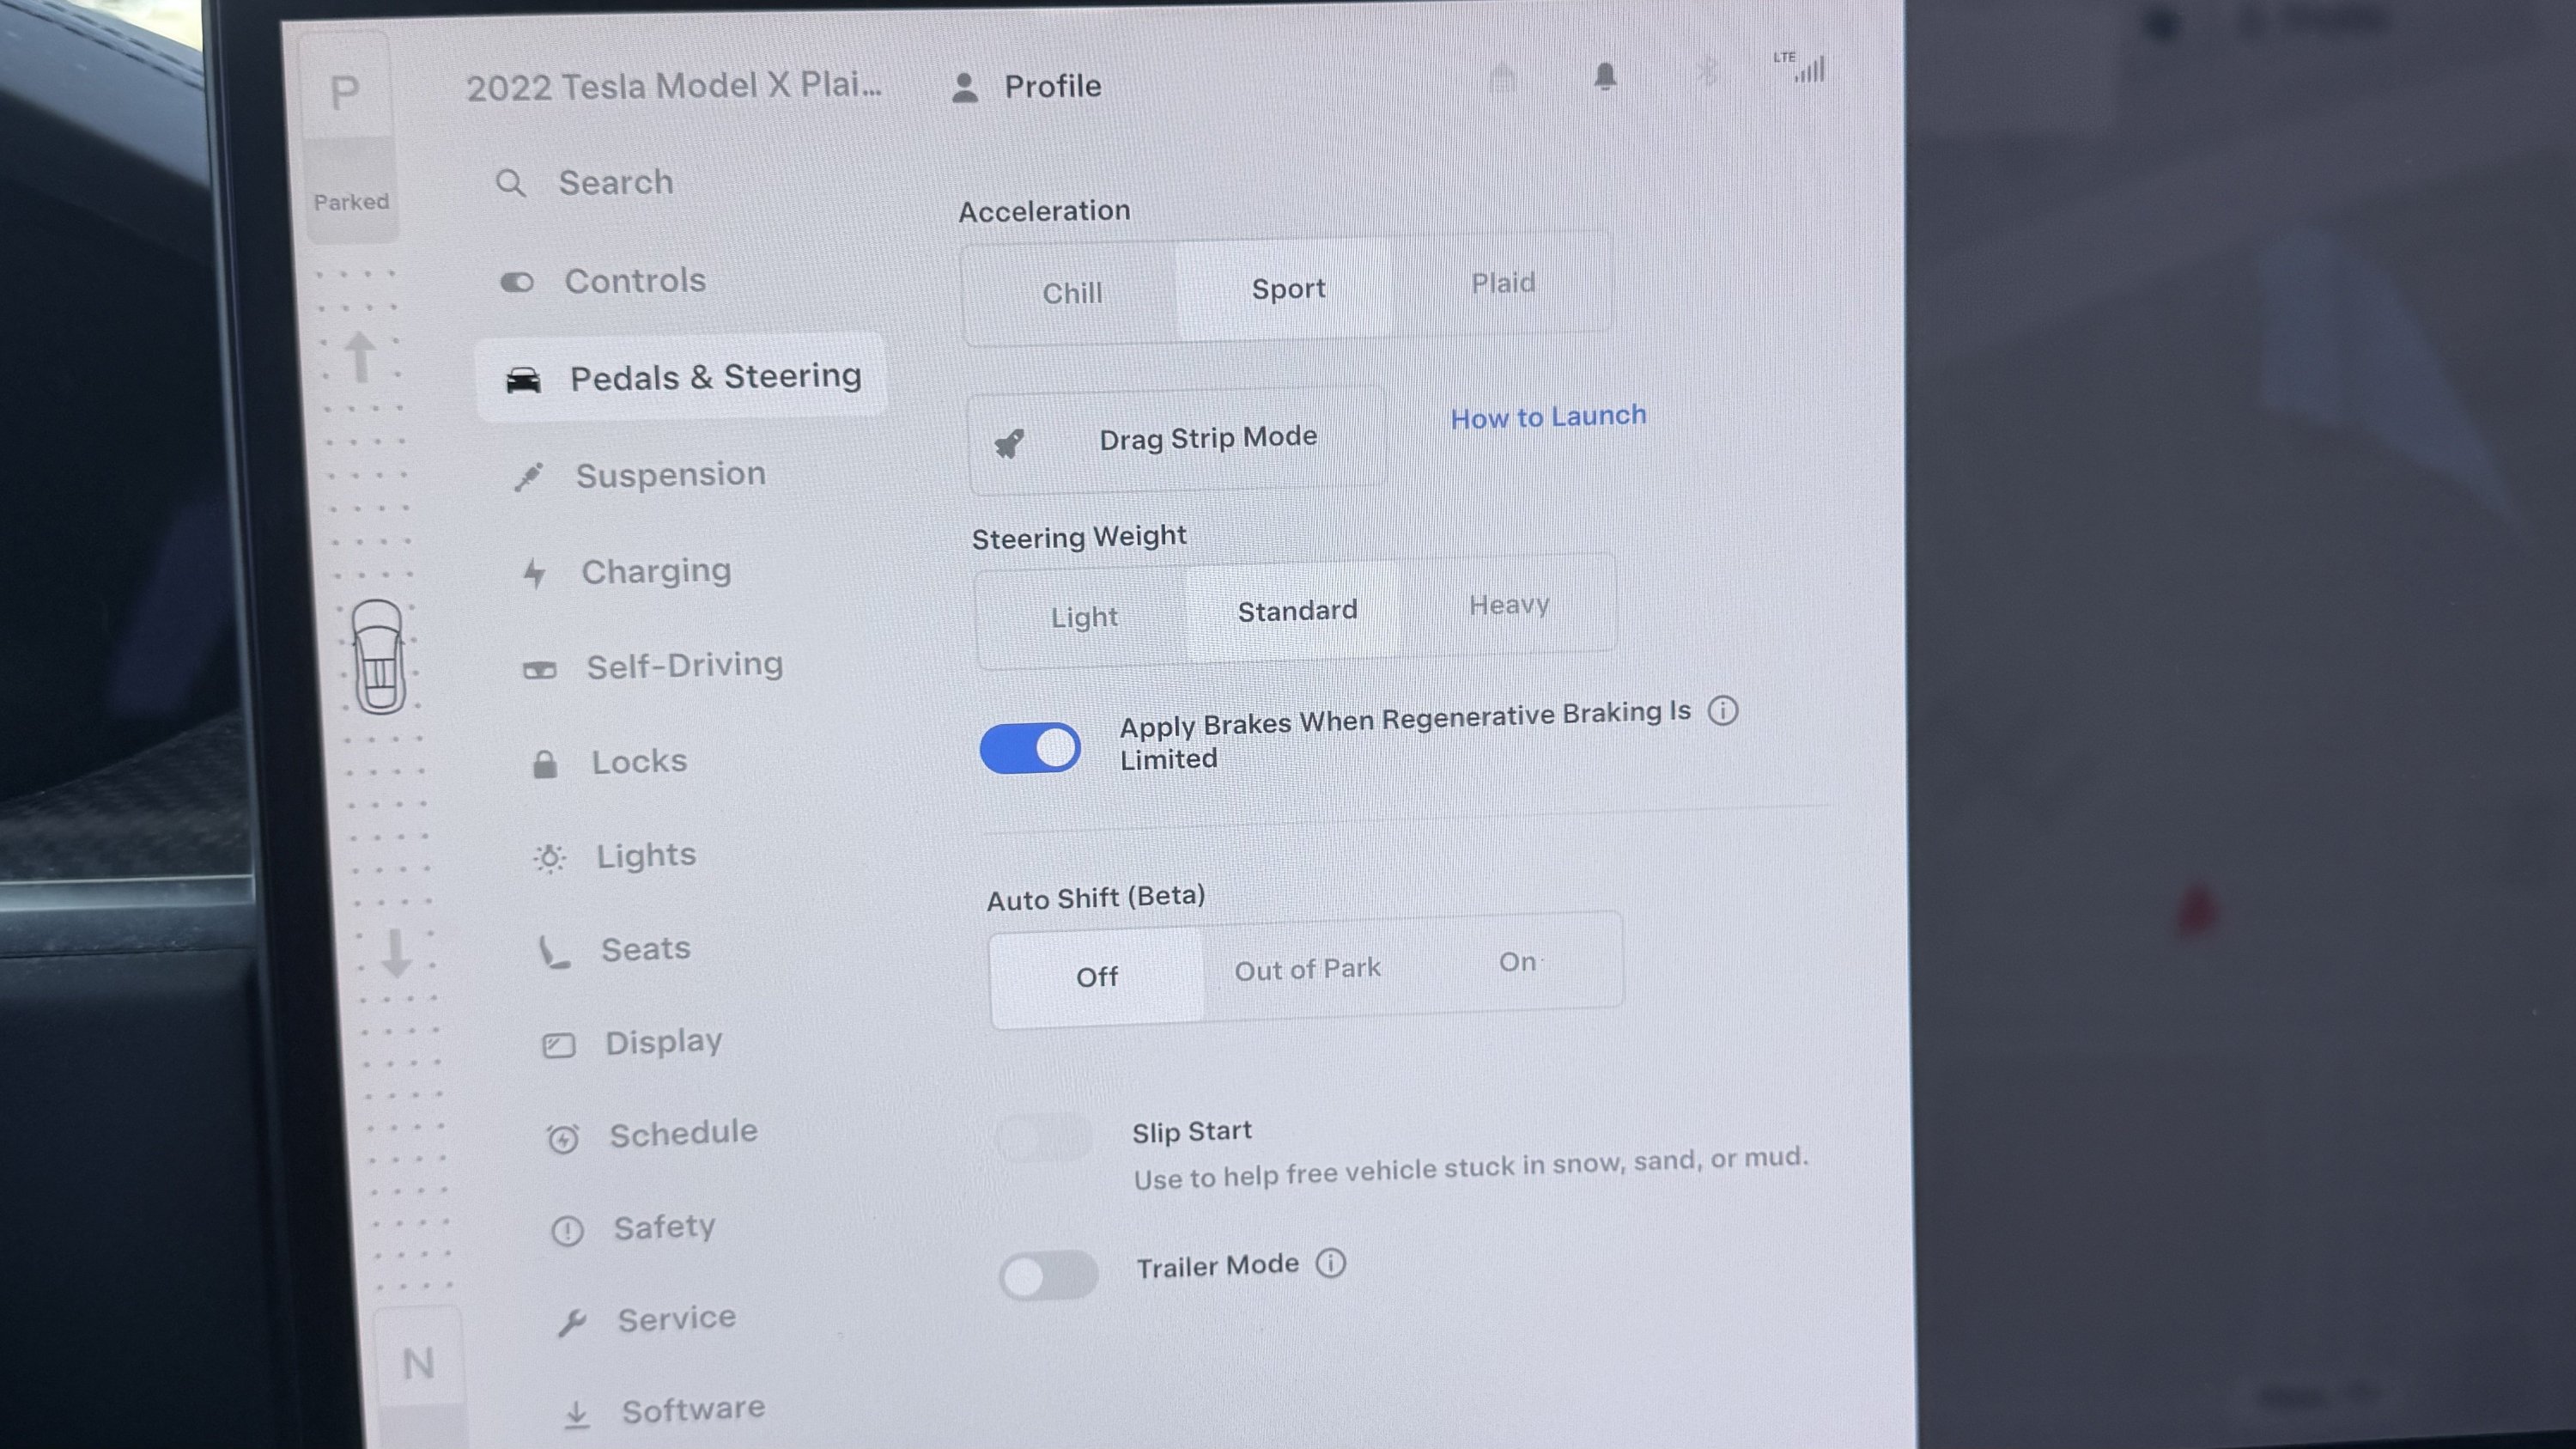
Task: Tap the faint Bluetooth icon in status bar
Action: tap(1708, 71)
